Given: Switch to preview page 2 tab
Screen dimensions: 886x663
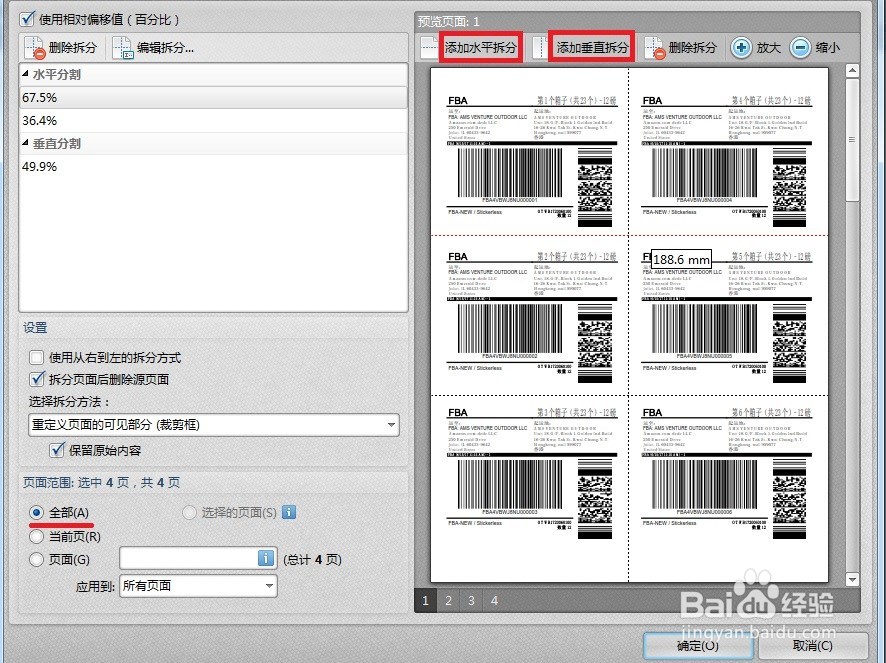Looking at the screenshot, I should 449,600.
